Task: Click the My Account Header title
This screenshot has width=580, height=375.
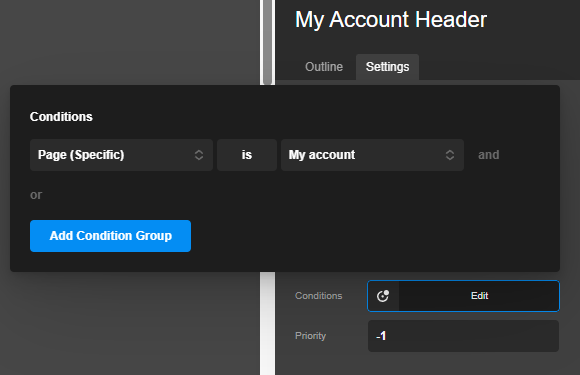Action: [x=391, y=20]
